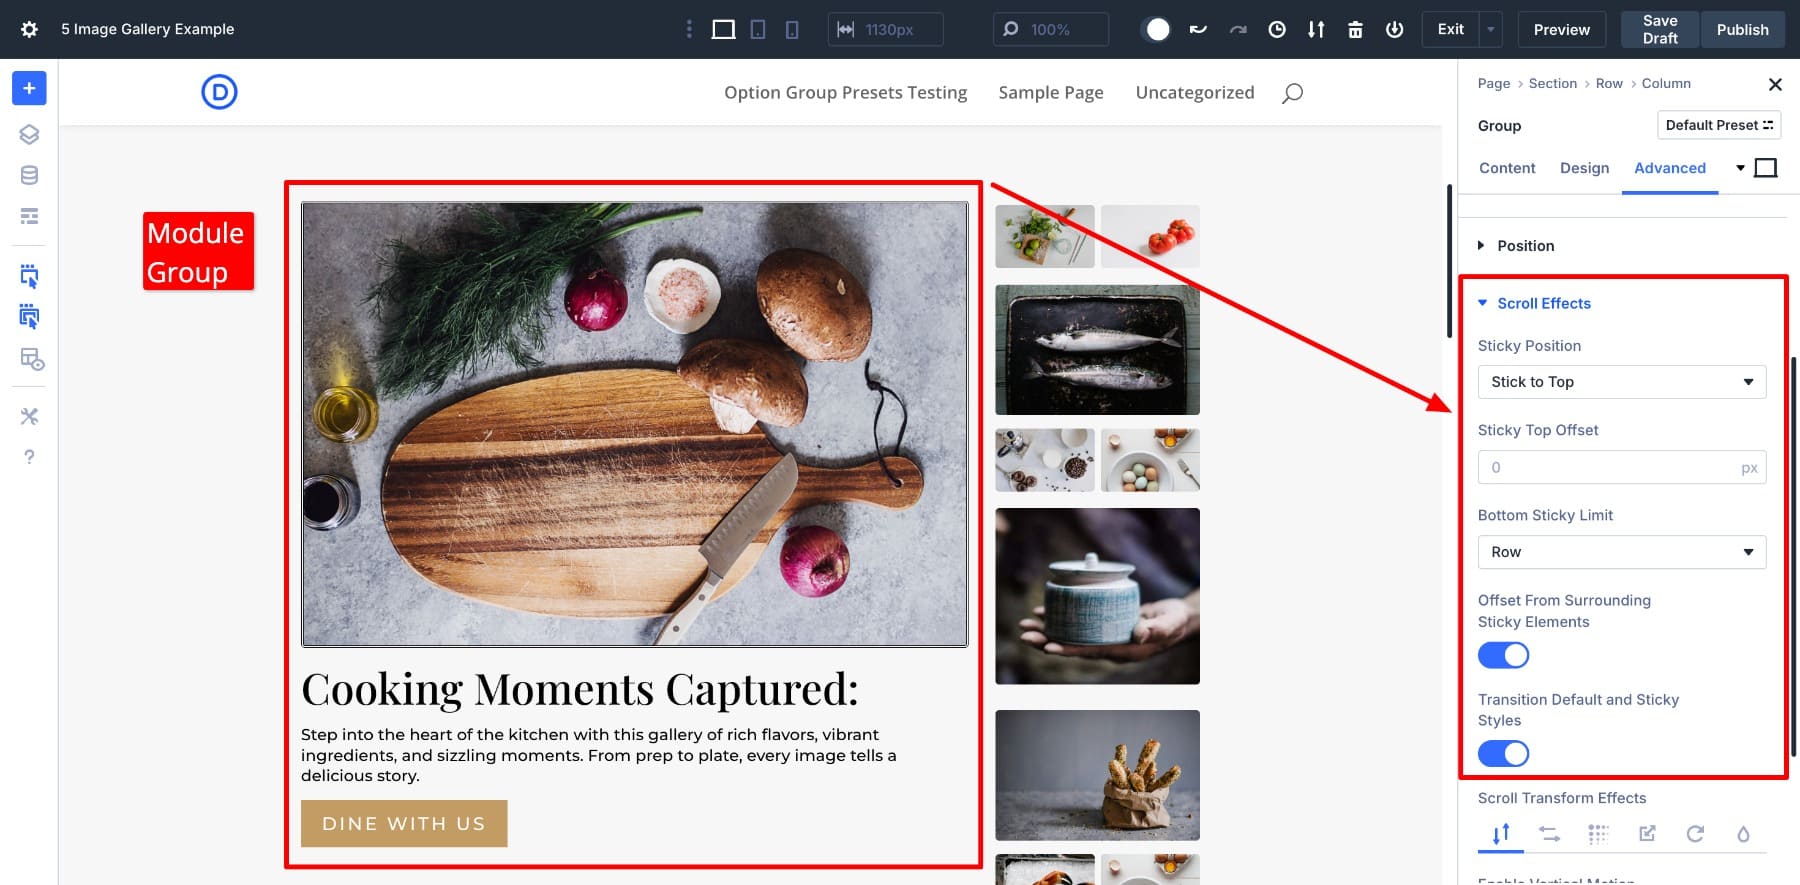The height and width of the screenshot is (885, 1800).
Task: Click the trash icon in top toolbar
Action: (x=1355, y=29)
